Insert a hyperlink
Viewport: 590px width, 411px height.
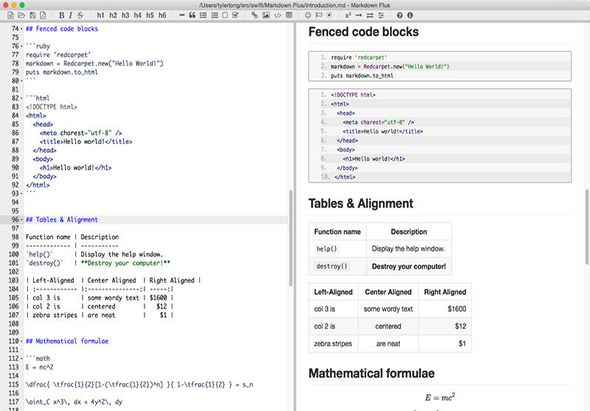click(x=255, y=15)
